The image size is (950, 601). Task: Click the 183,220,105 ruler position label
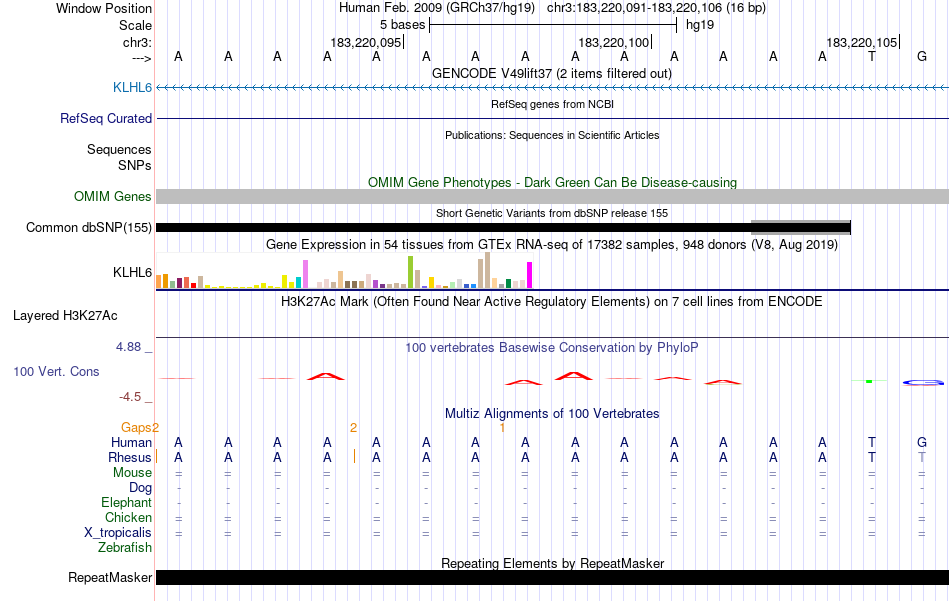(862, 42)
